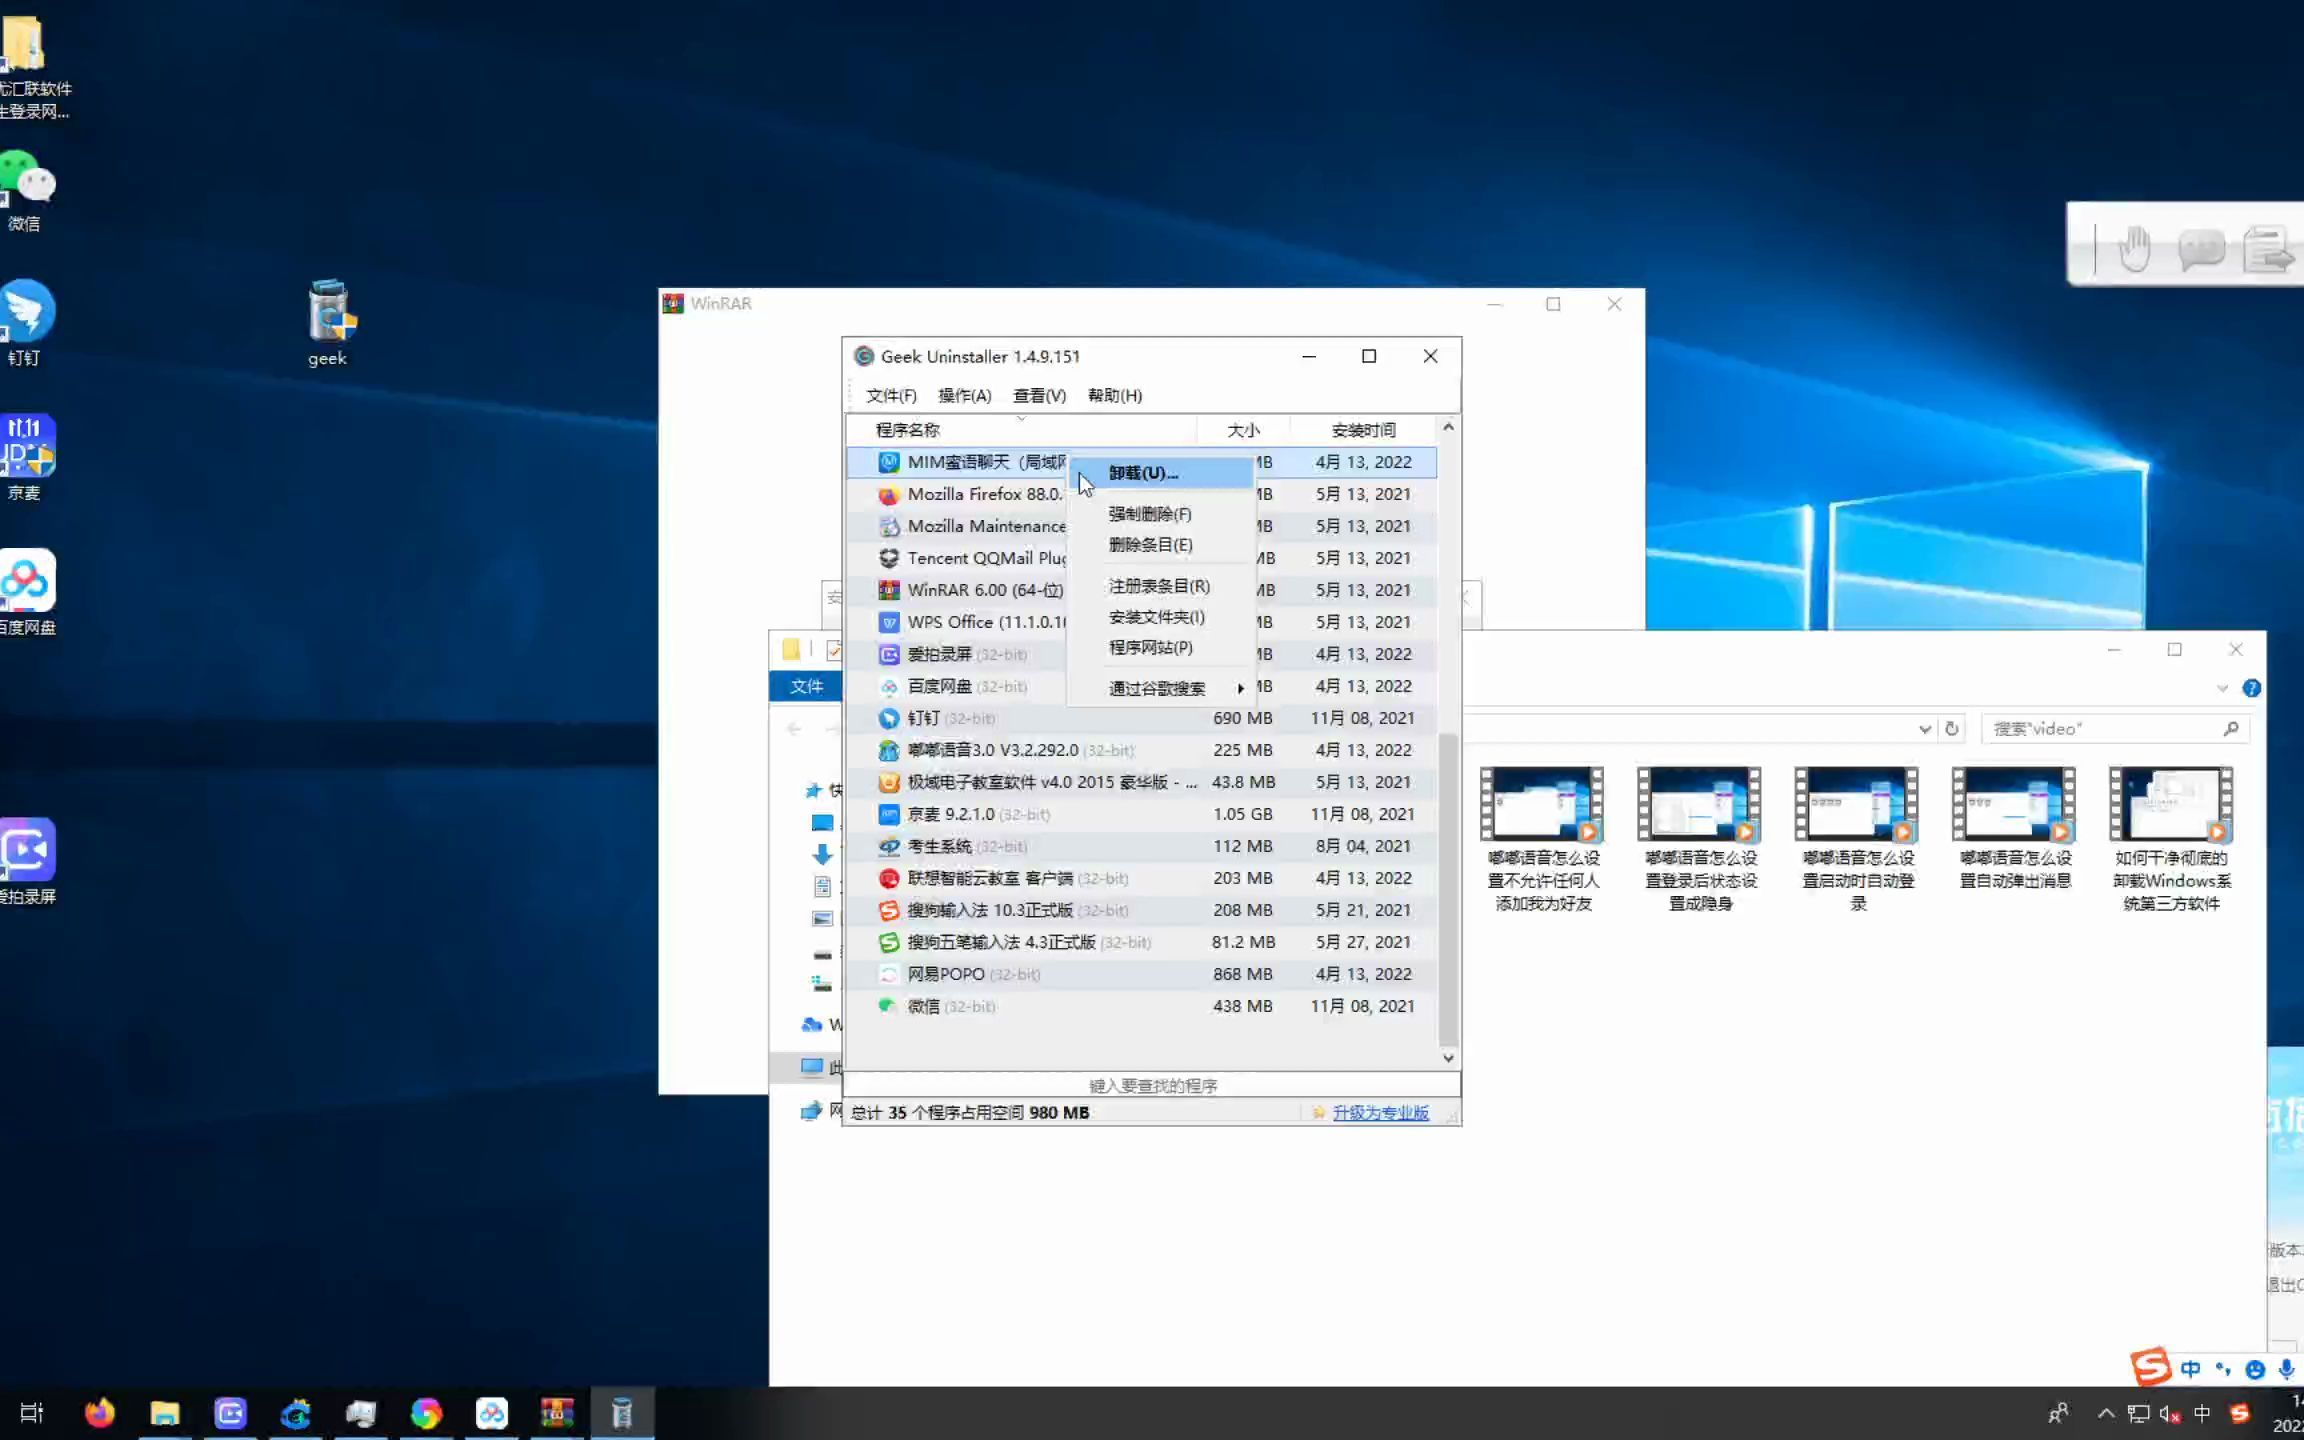Click the 钉钉 row icon in list

(888, 719)
